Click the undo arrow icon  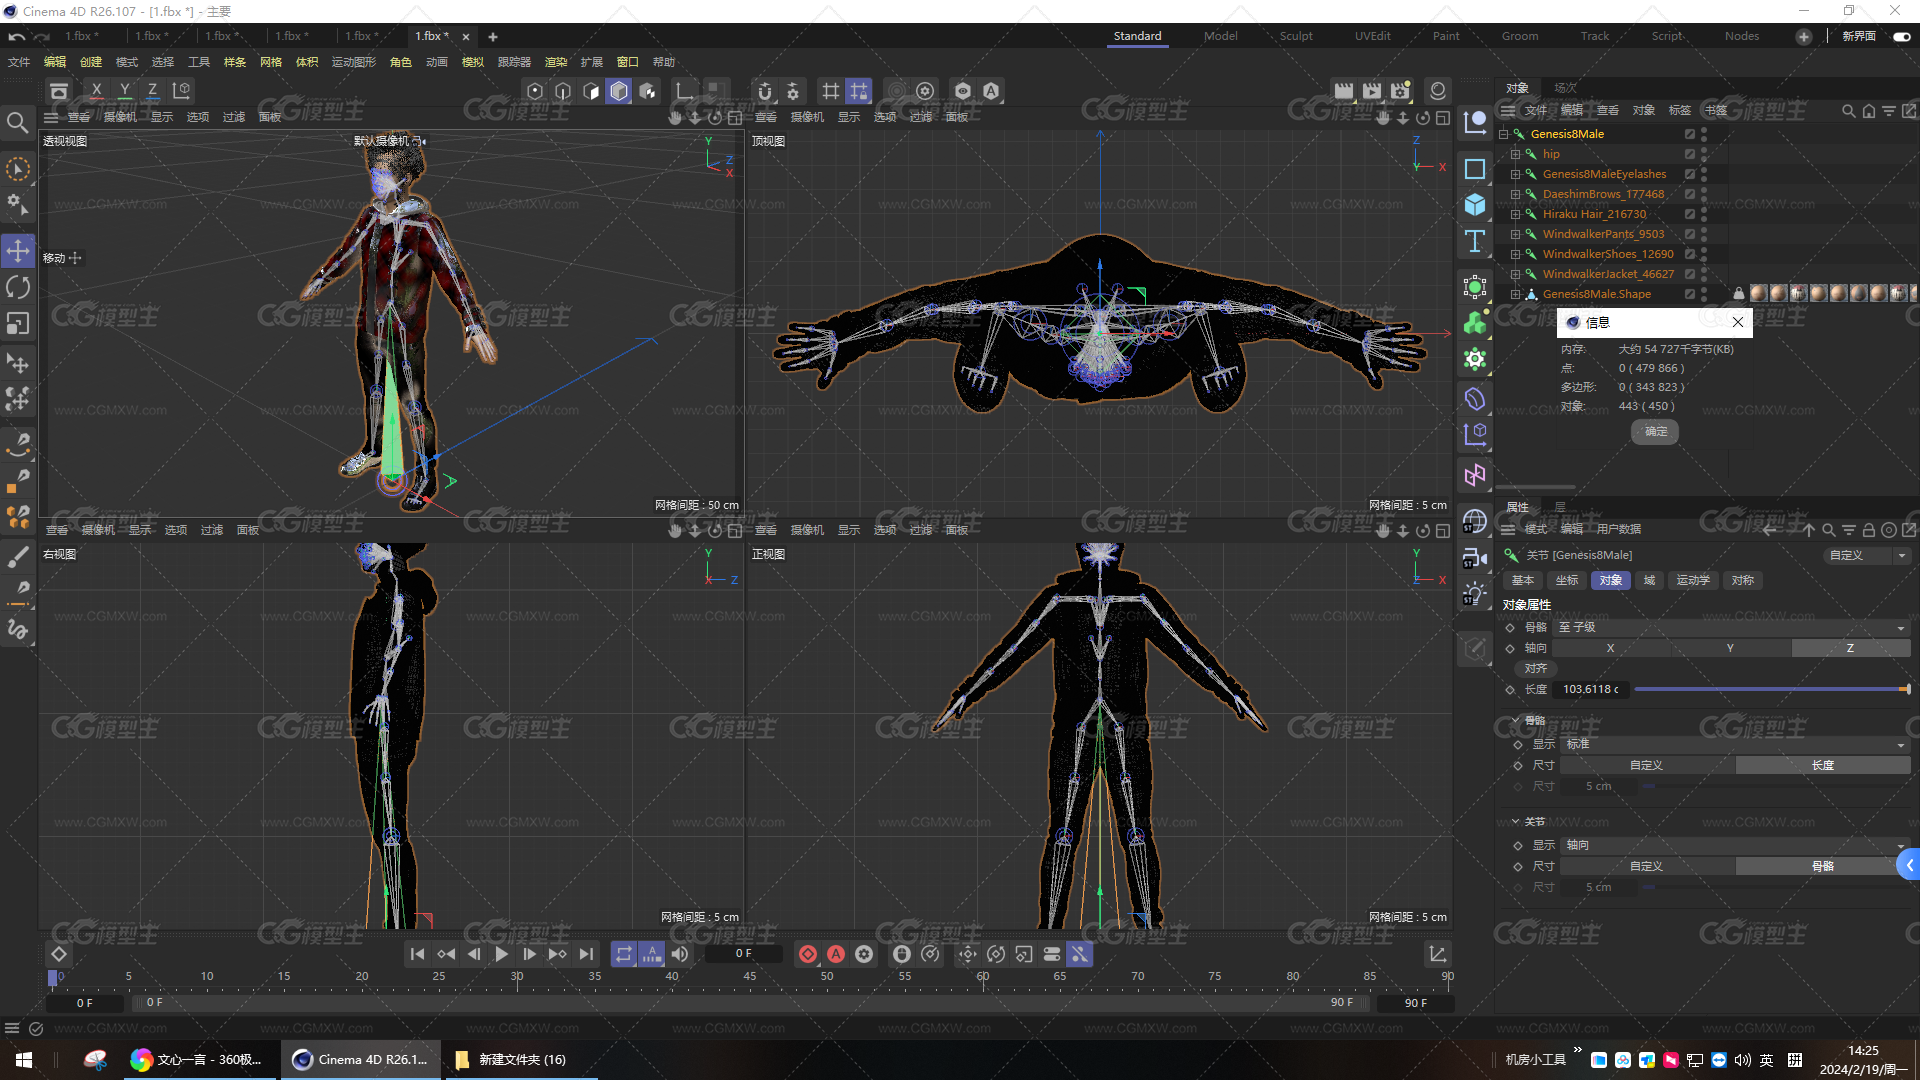pos(16,36)
